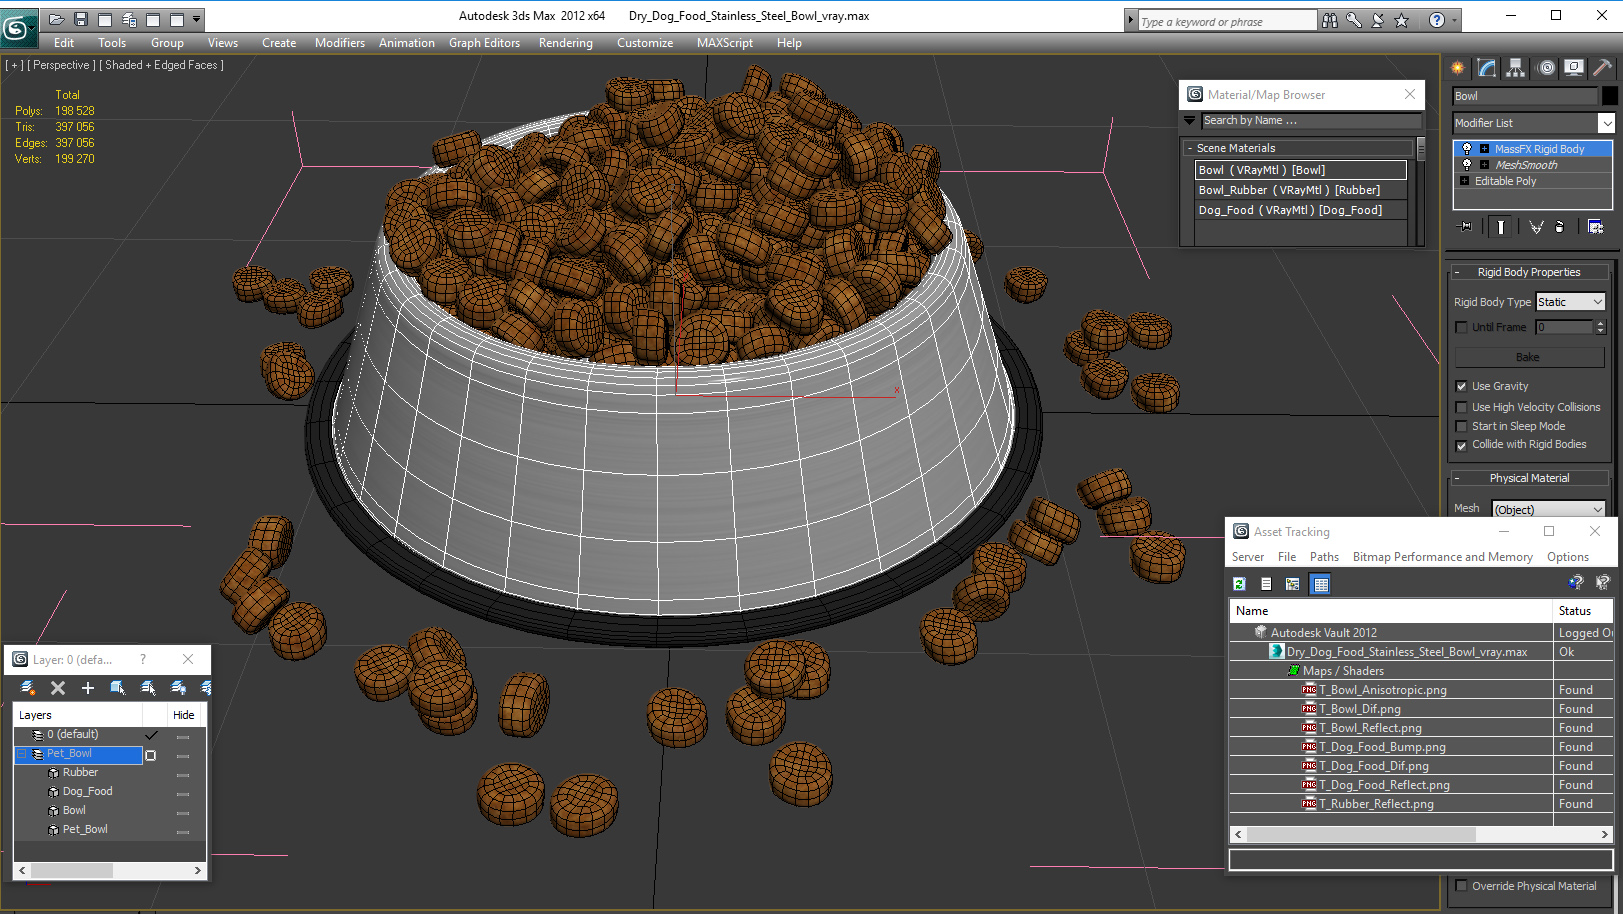The image size is (1623, 914).
Task: Open the 3ds Max application menu logo
Action: tap(18, 27)
